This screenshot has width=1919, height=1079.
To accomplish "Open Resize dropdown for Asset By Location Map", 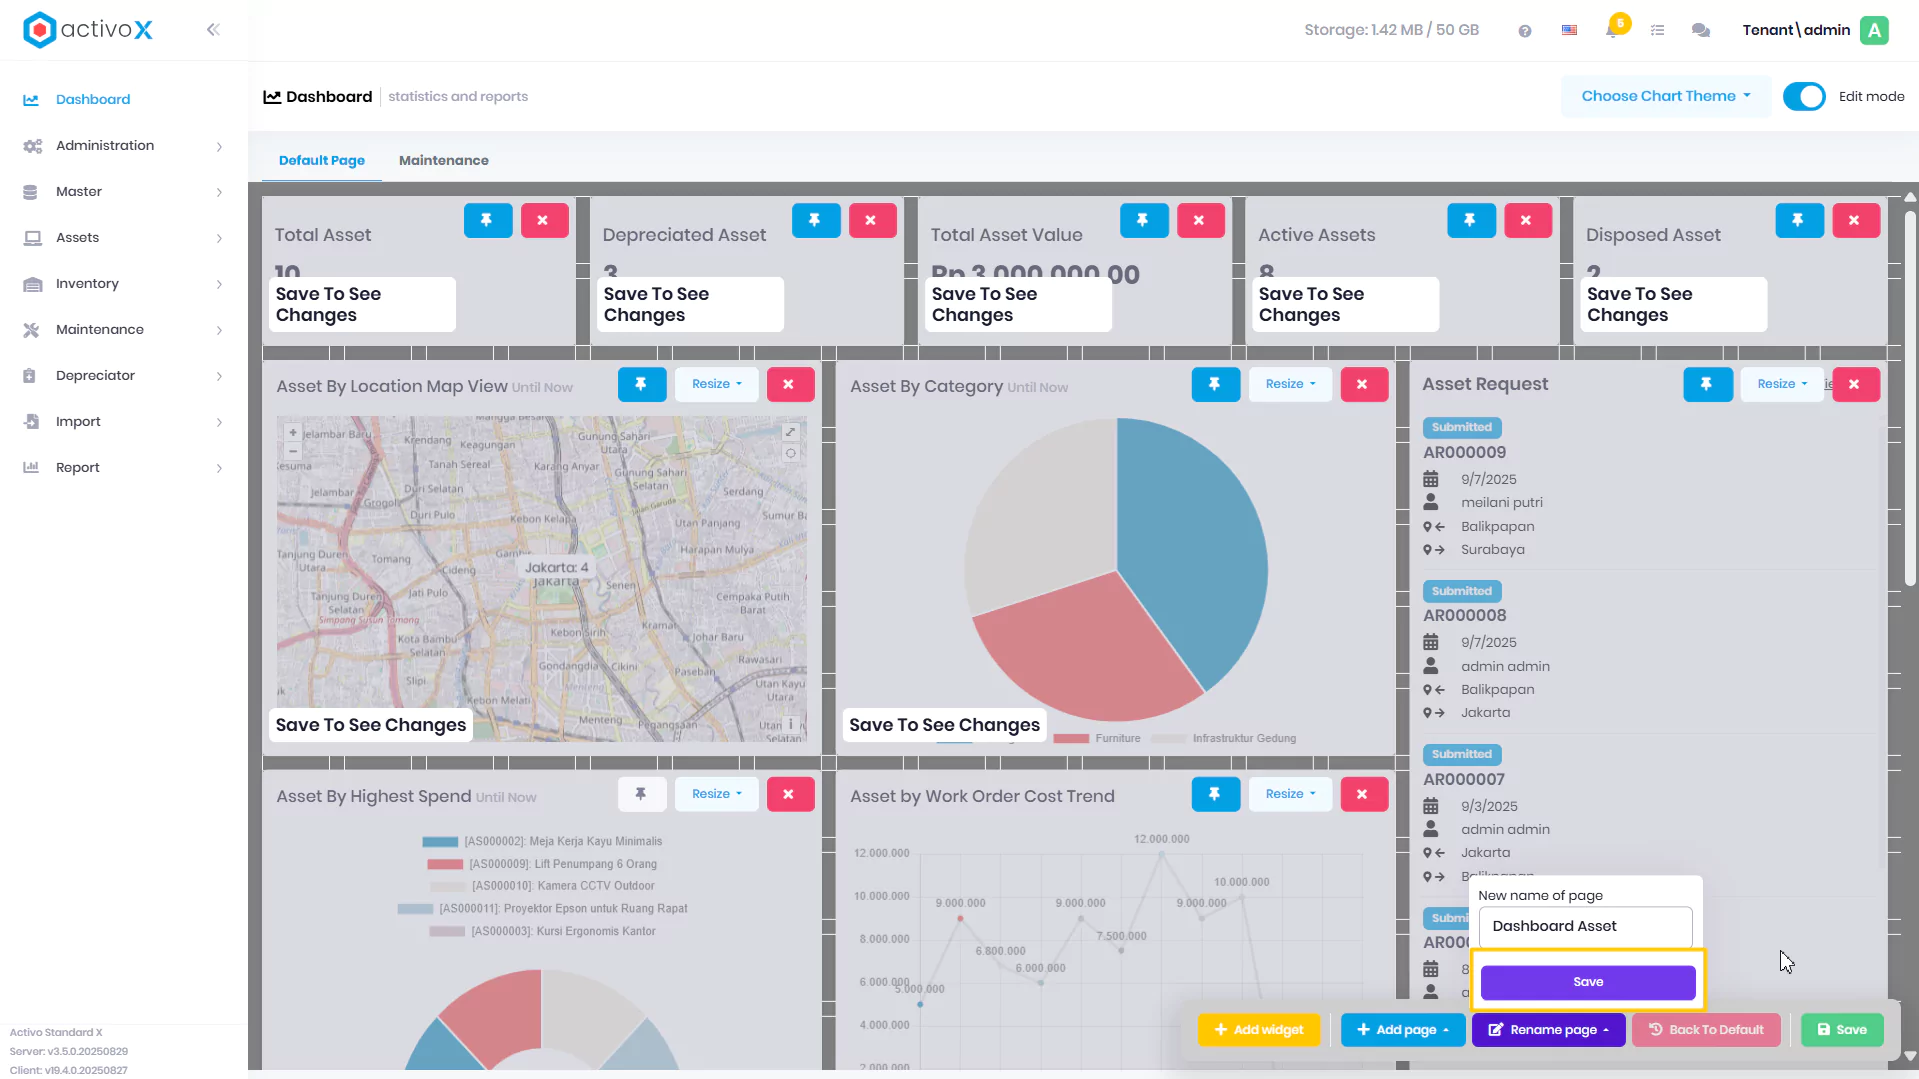I will click(x=717, y=384).
